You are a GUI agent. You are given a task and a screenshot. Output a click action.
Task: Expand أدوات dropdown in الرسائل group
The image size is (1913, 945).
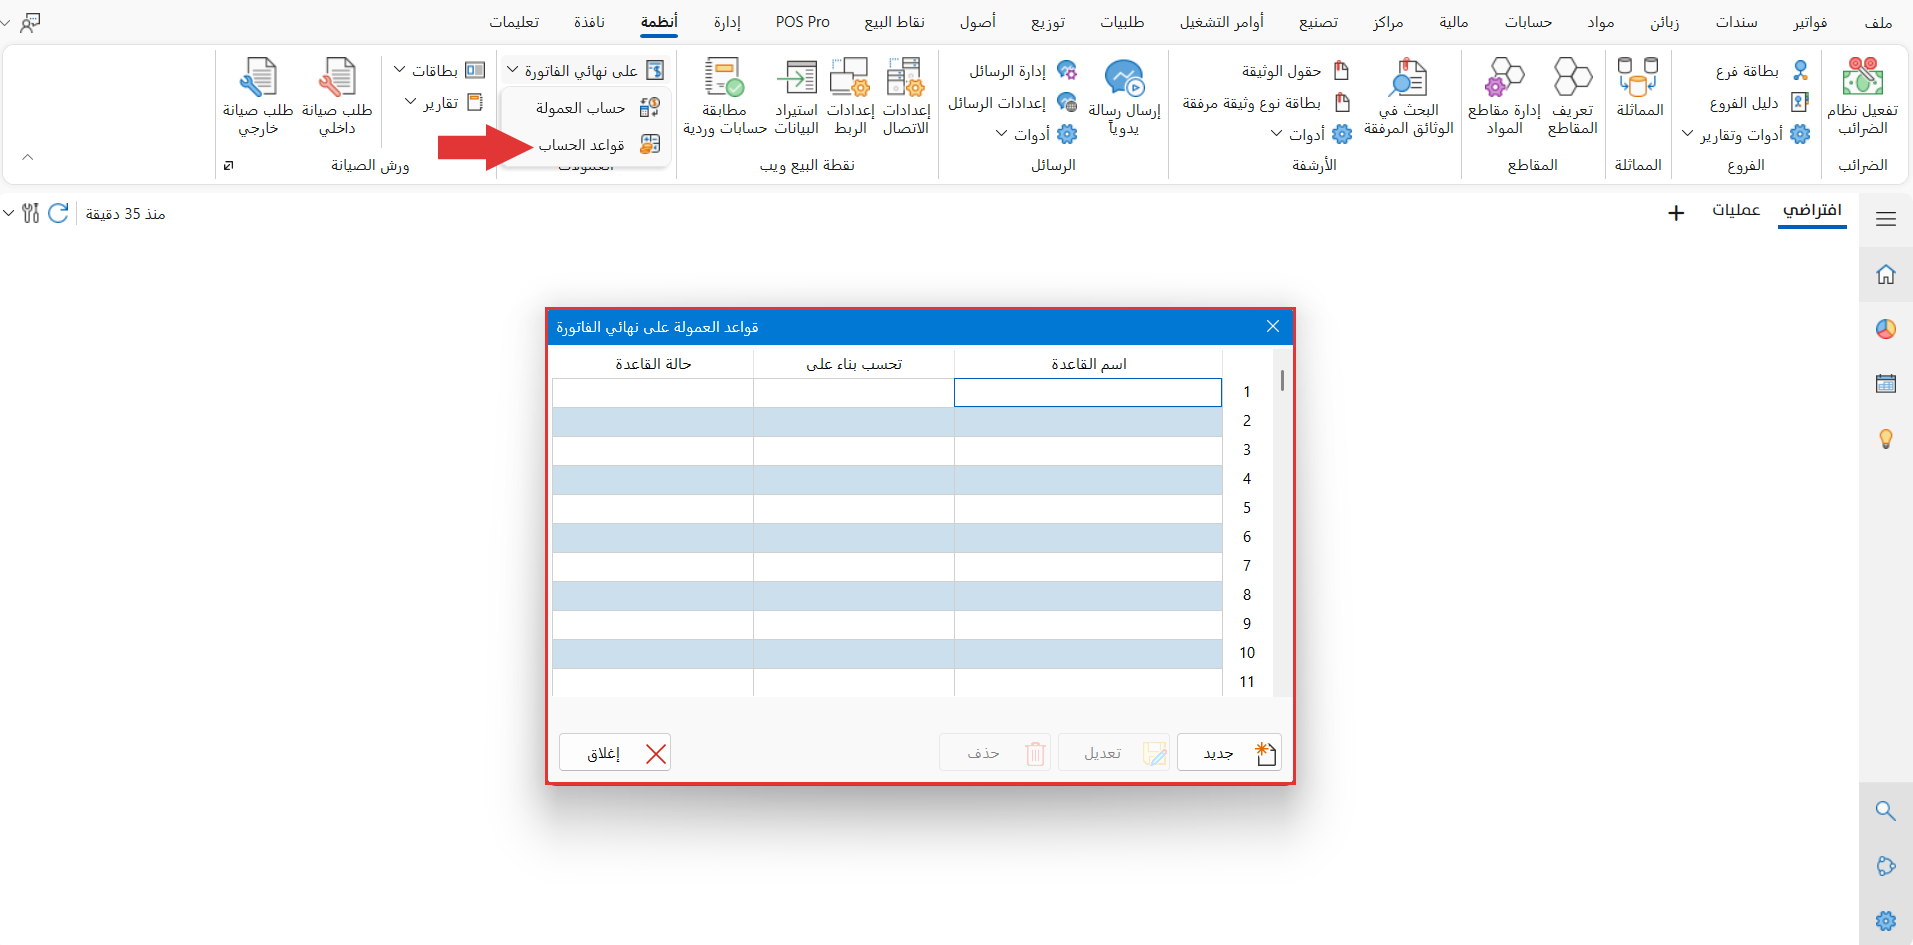1037,134
